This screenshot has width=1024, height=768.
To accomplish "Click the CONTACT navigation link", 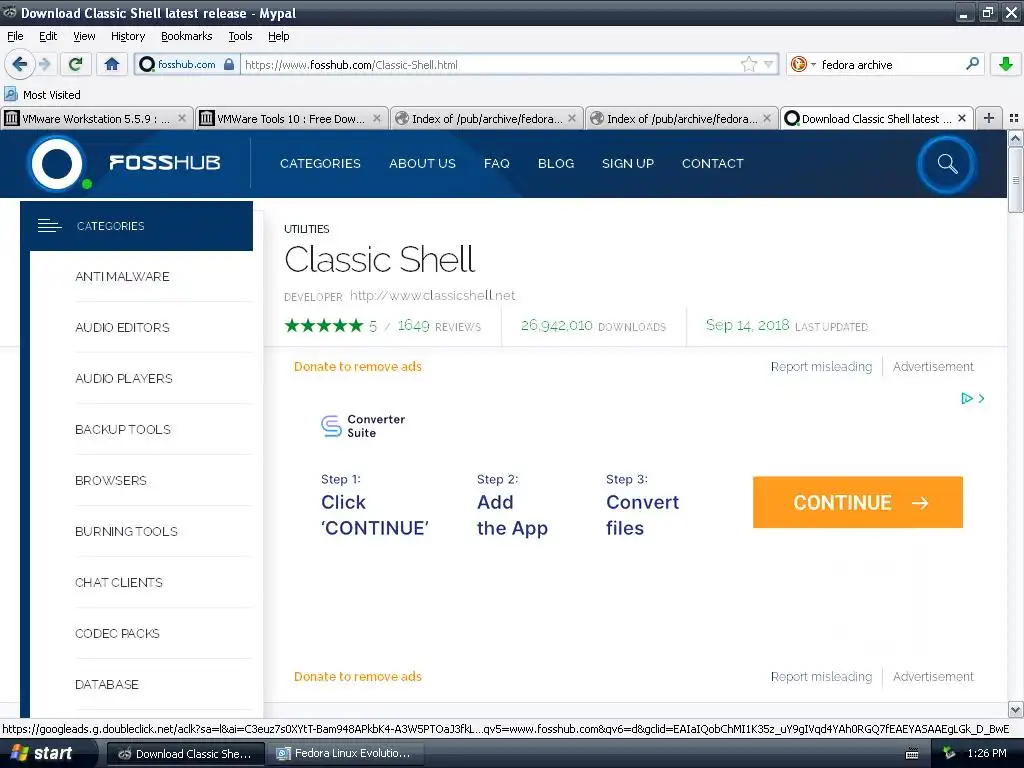I will 712,163.
